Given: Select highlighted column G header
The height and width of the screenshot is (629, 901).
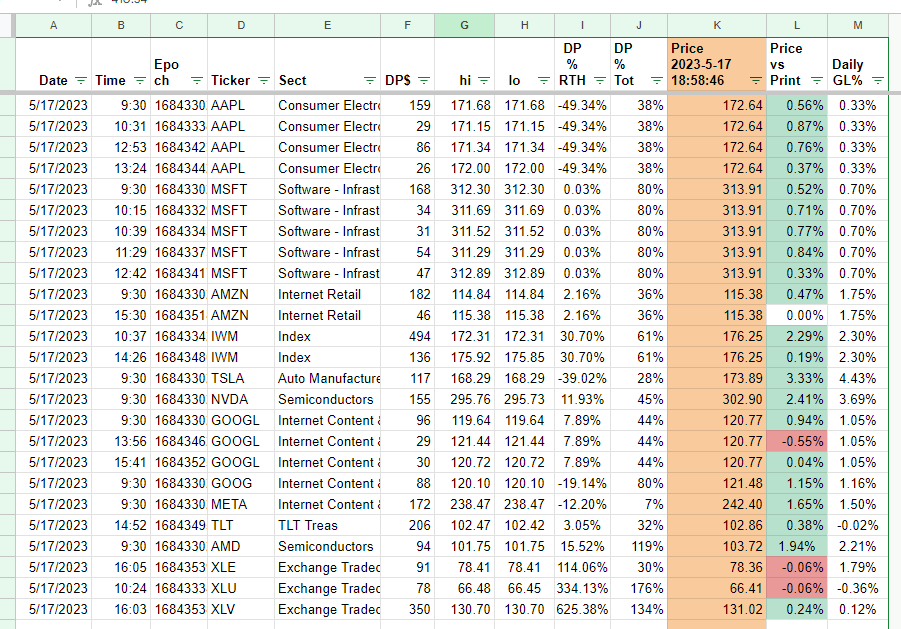Looking at the screenshot, I should click(x=464, y=25).
